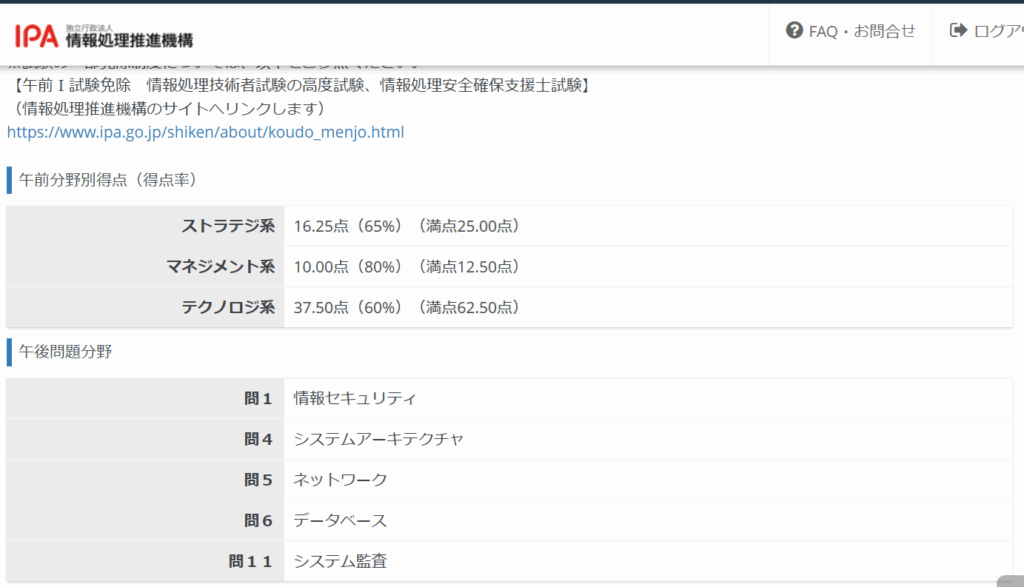Click the question mark icon beside FAQ
Image resolution: width=1024 pixels, height=587 pixels.
point(795,30)
